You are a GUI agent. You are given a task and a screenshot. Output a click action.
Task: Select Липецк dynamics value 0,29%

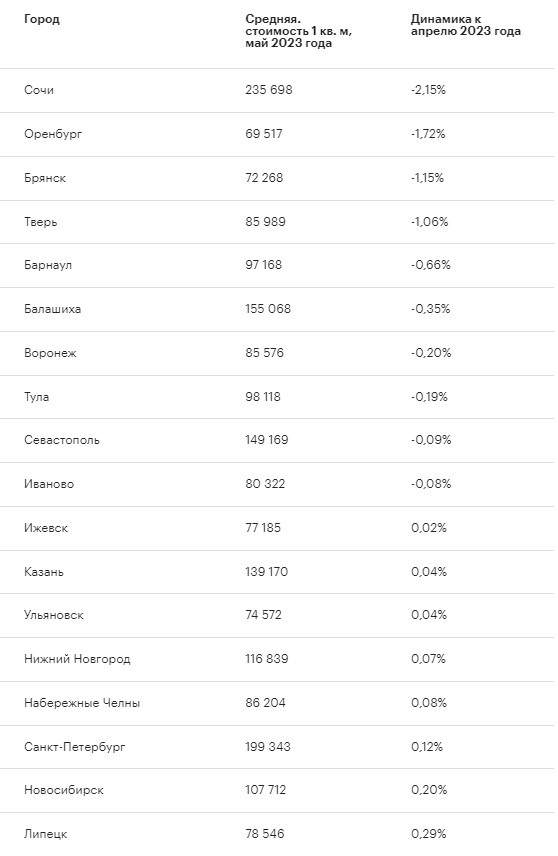[x=429, y=834]
